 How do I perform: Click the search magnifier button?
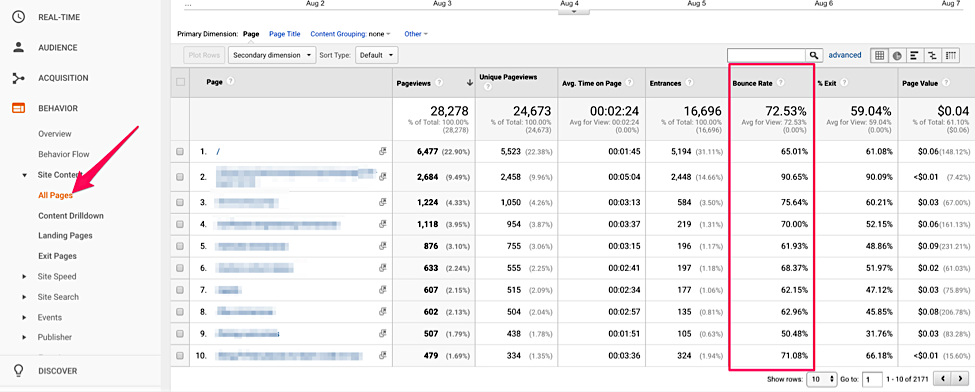pyautogui.click(x=815, y=55)
